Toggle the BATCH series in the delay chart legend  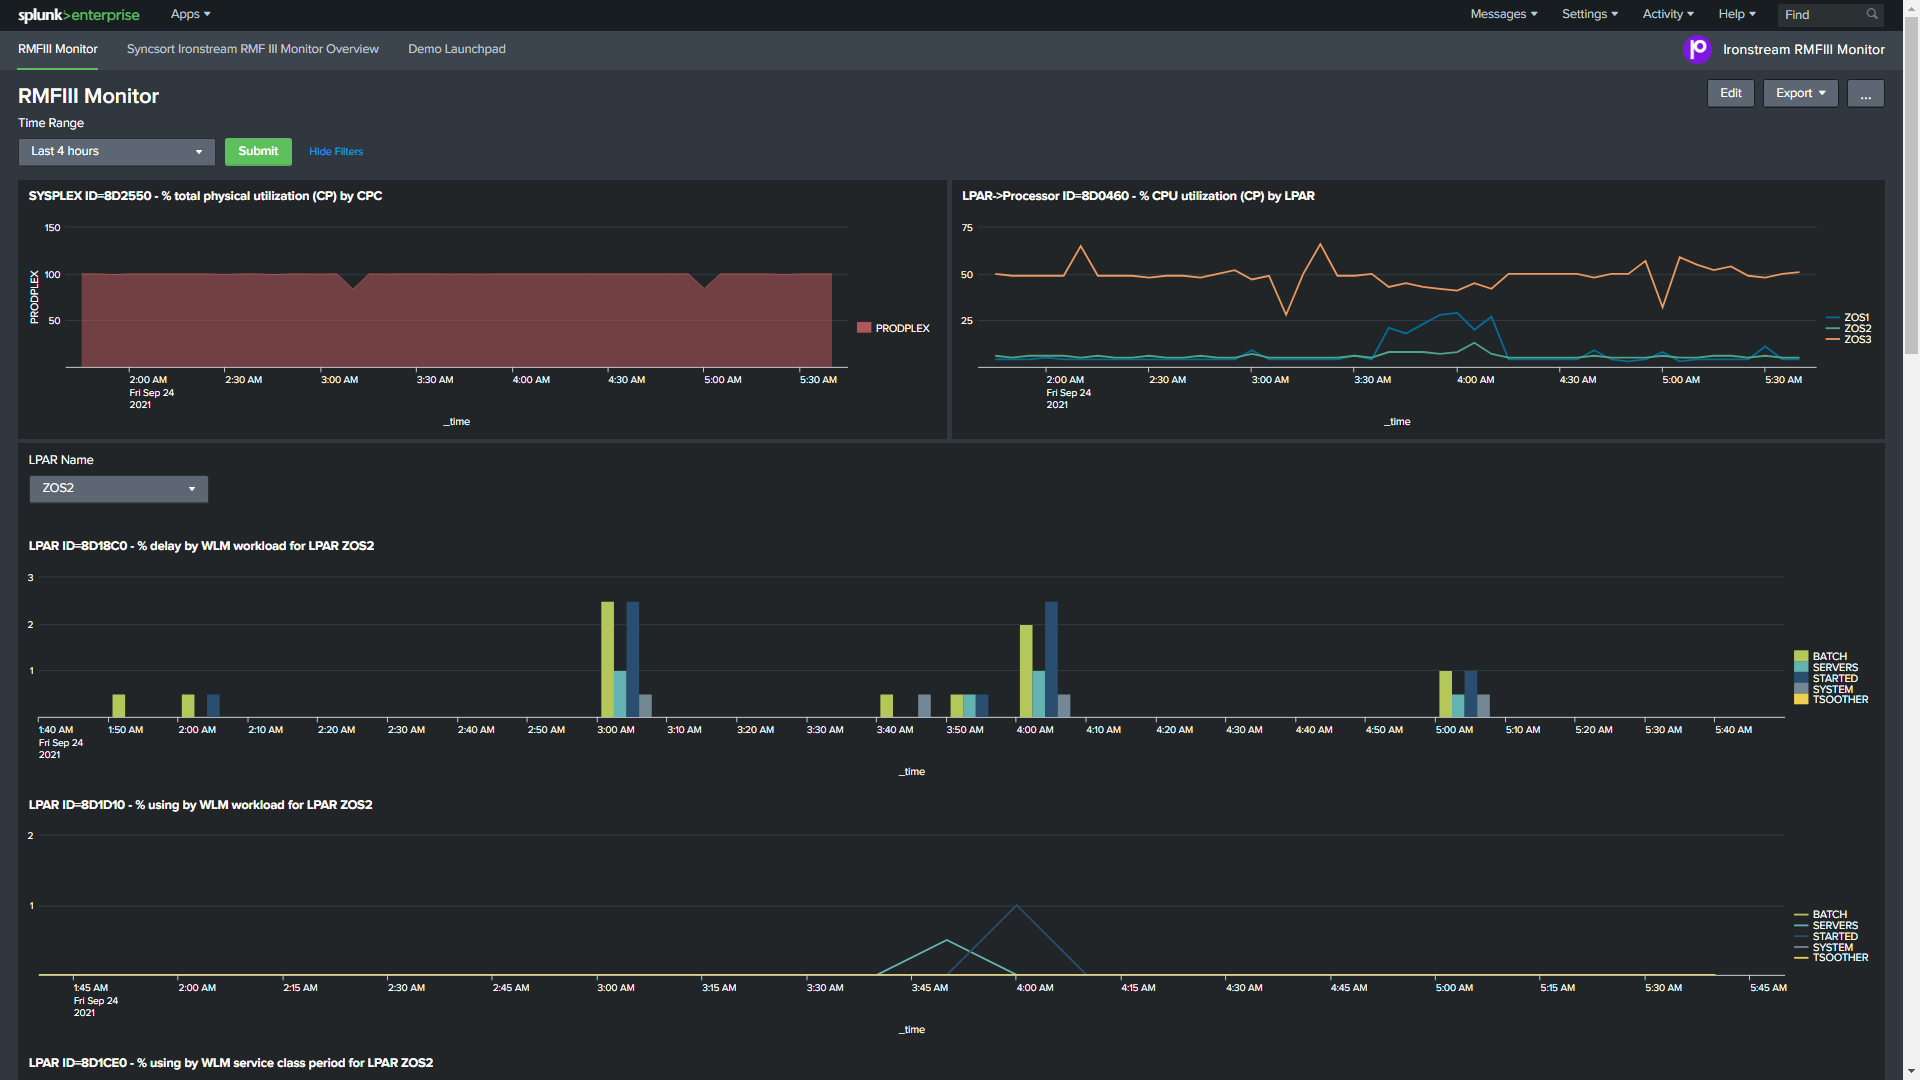(1828, 656)
